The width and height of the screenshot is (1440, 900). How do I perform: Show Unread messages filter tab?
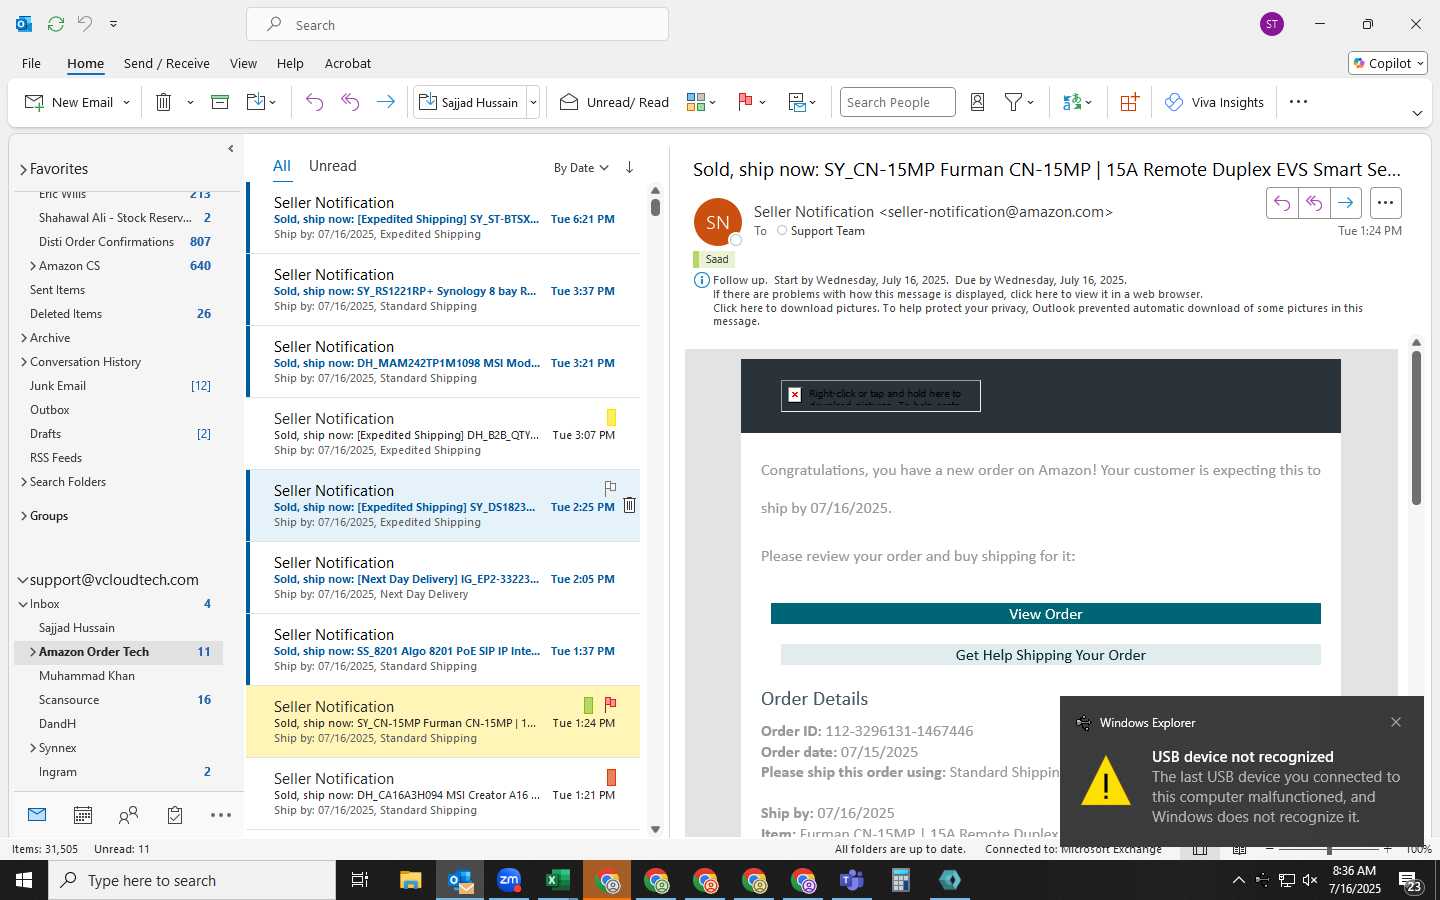coord(333,166)
